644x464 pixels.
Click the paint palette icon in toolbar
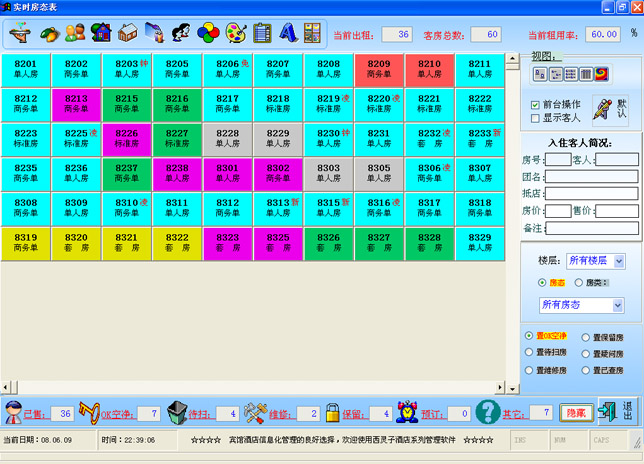pyautogui.click(x=236, y=33)
